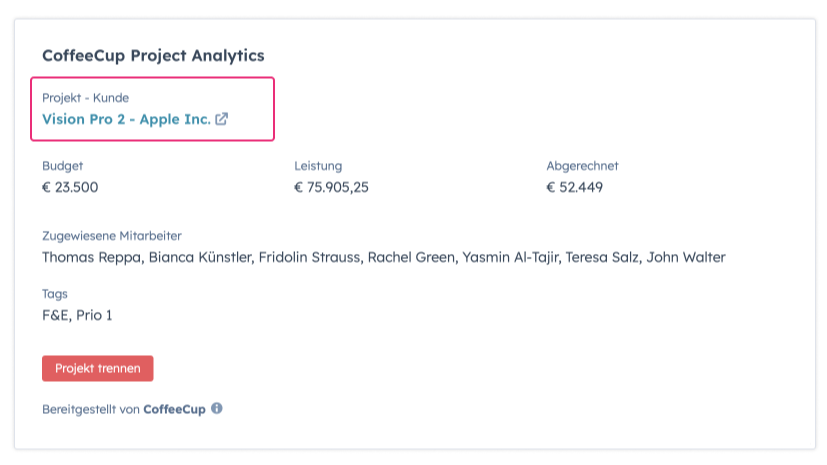
Task: Click on Fridolin Strauss in the employee list
Action: pyautogui.click(x=308, y=257)
